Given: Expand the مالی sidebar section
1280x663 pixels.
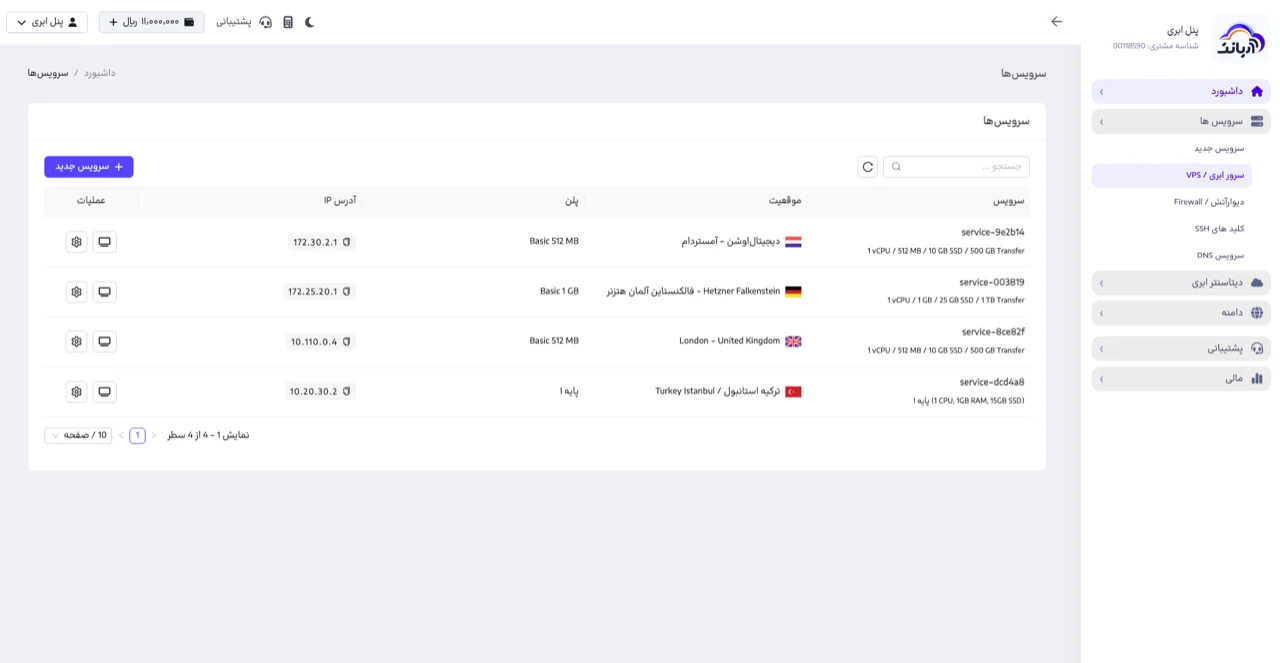Looking at the screenshot, I should [x=1181, y=379].
